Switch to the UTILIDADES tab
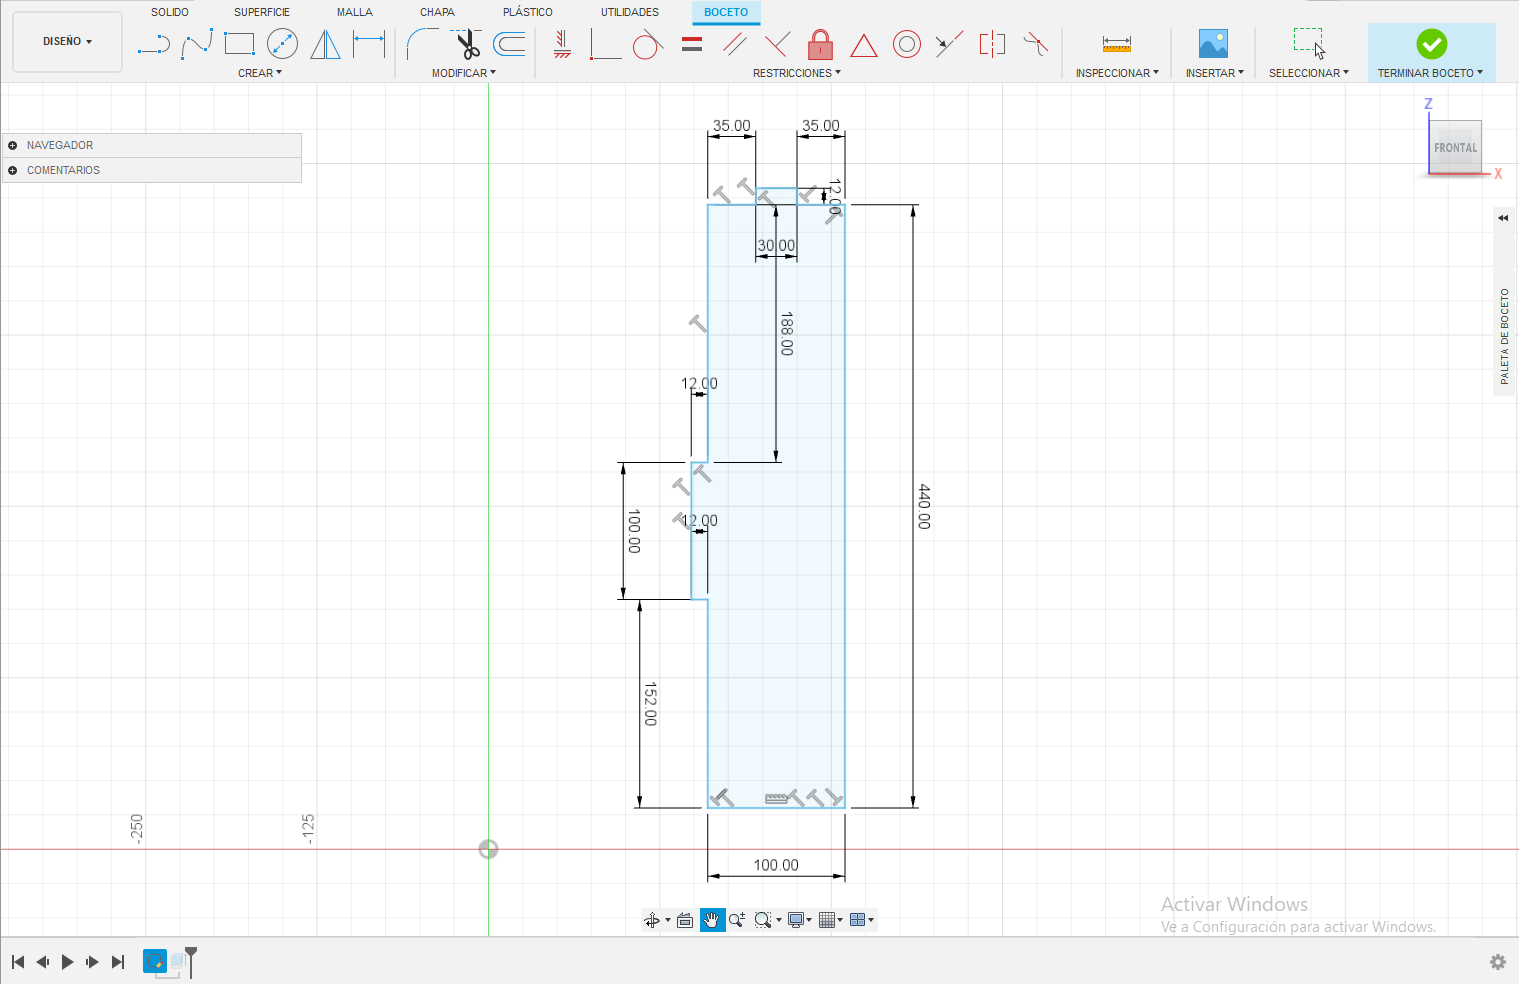 click(x=630, y=12)
